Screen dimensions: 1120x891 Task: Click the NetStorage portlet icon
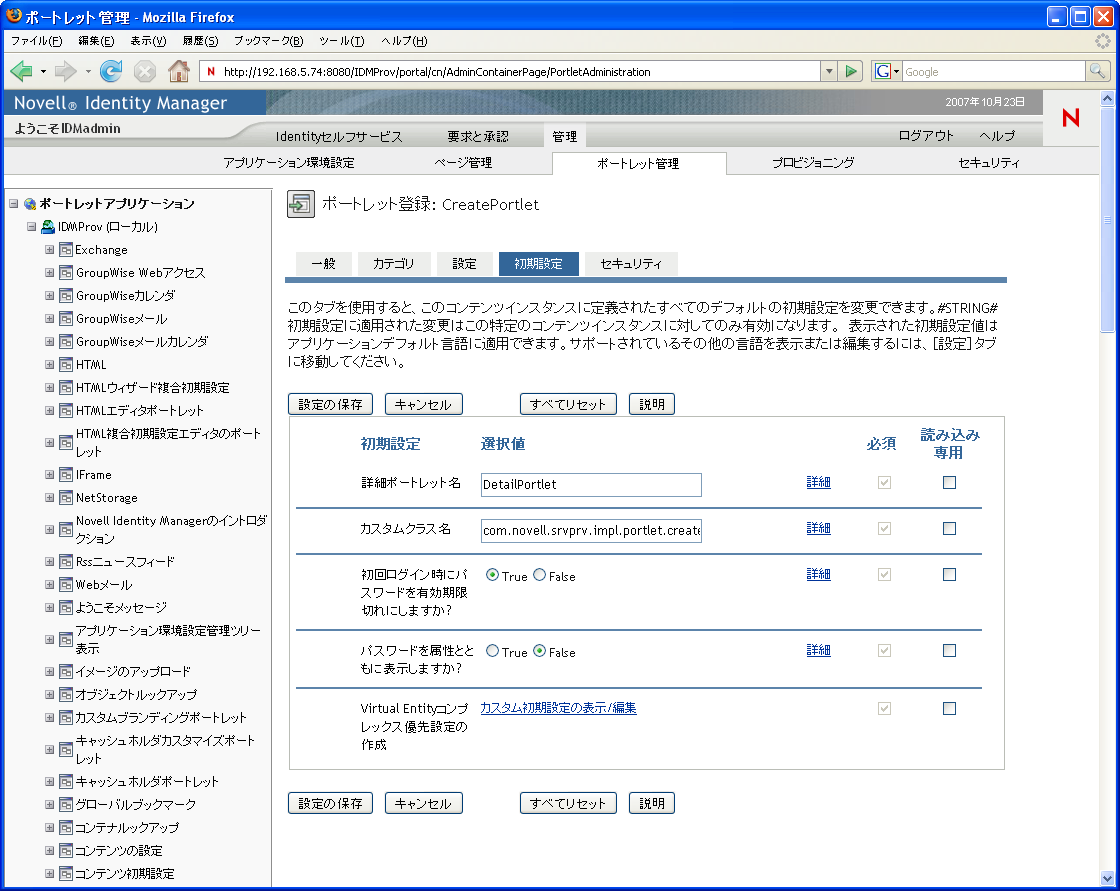click(66, 497)
